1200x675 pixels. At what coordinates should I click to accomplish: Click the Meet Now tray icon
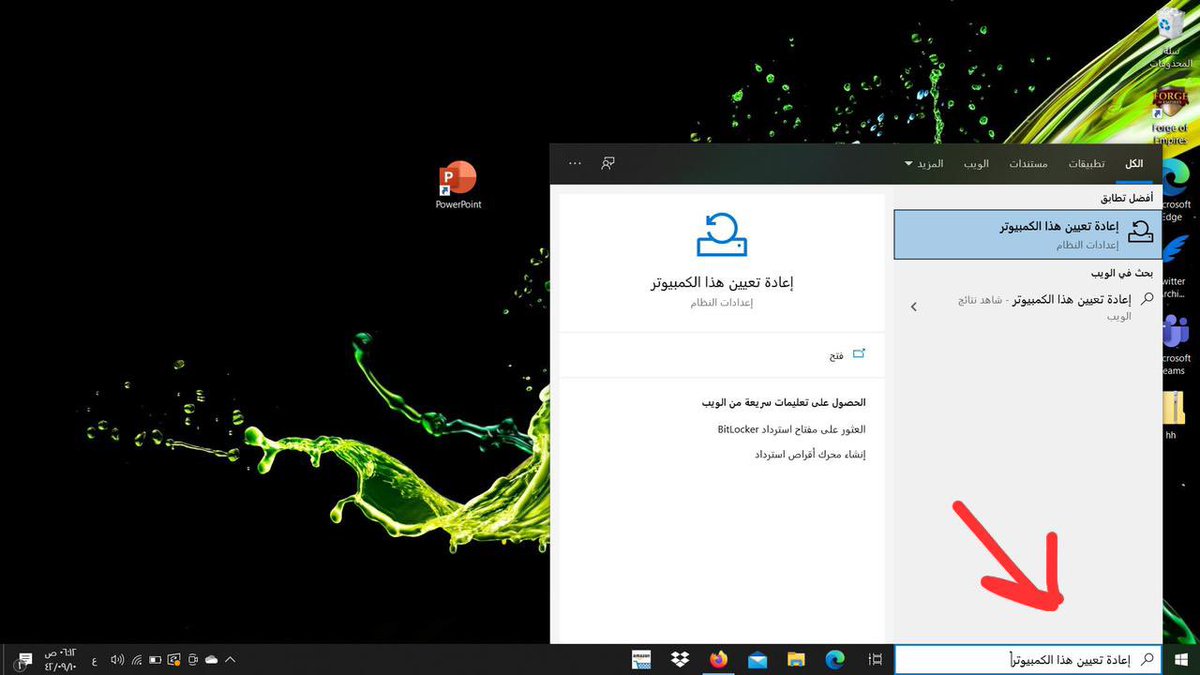[x=192, y=660]
